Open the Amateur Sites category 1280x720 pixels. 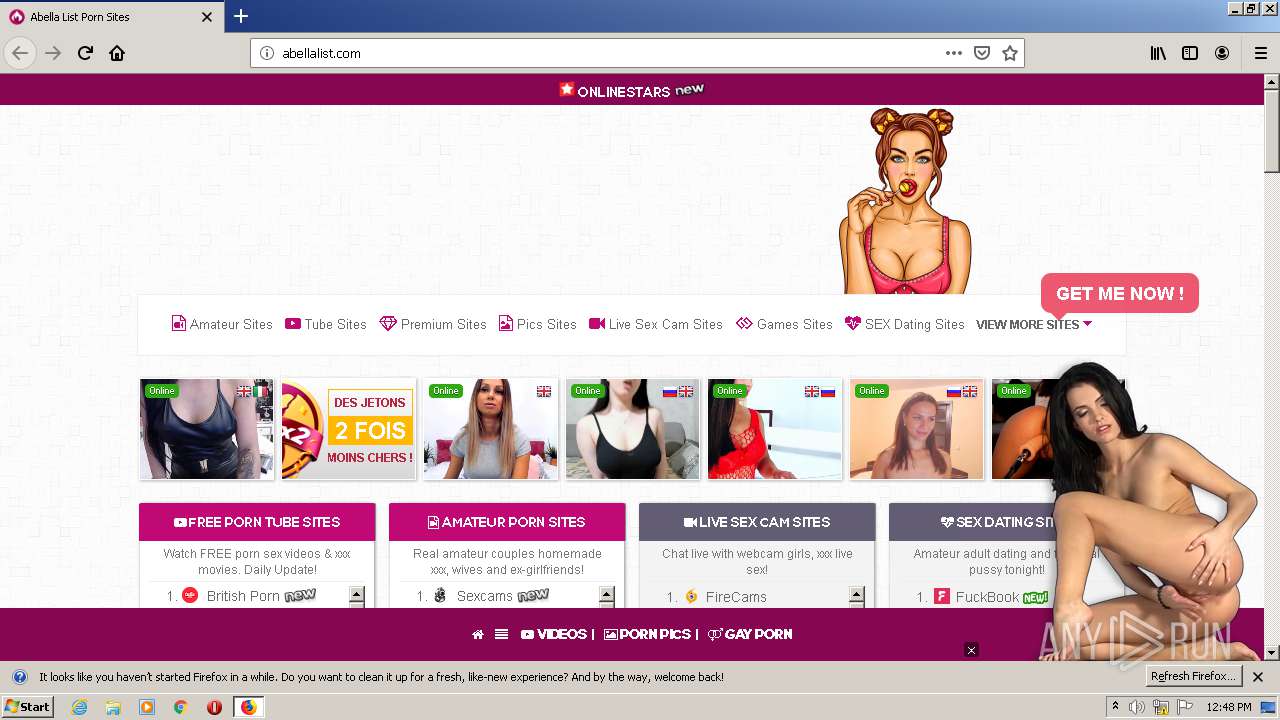[x=222, y=324]
